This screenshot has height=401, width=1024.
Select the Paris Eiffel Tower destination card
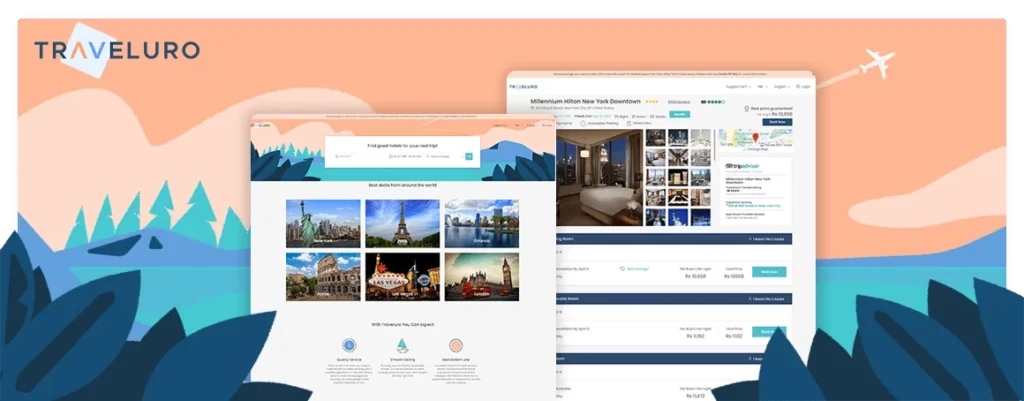point(402,223)
